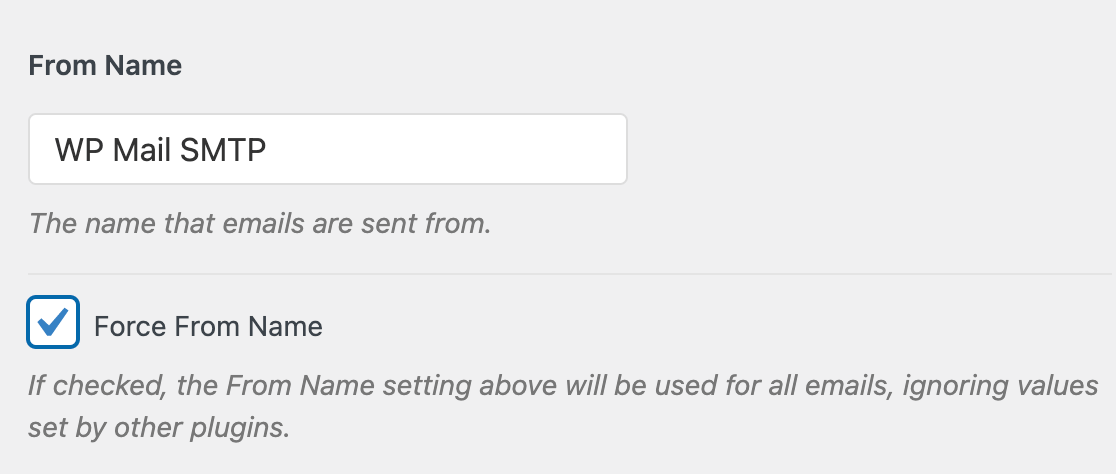Click empty area of From Name input

click(x=448, y=149)
